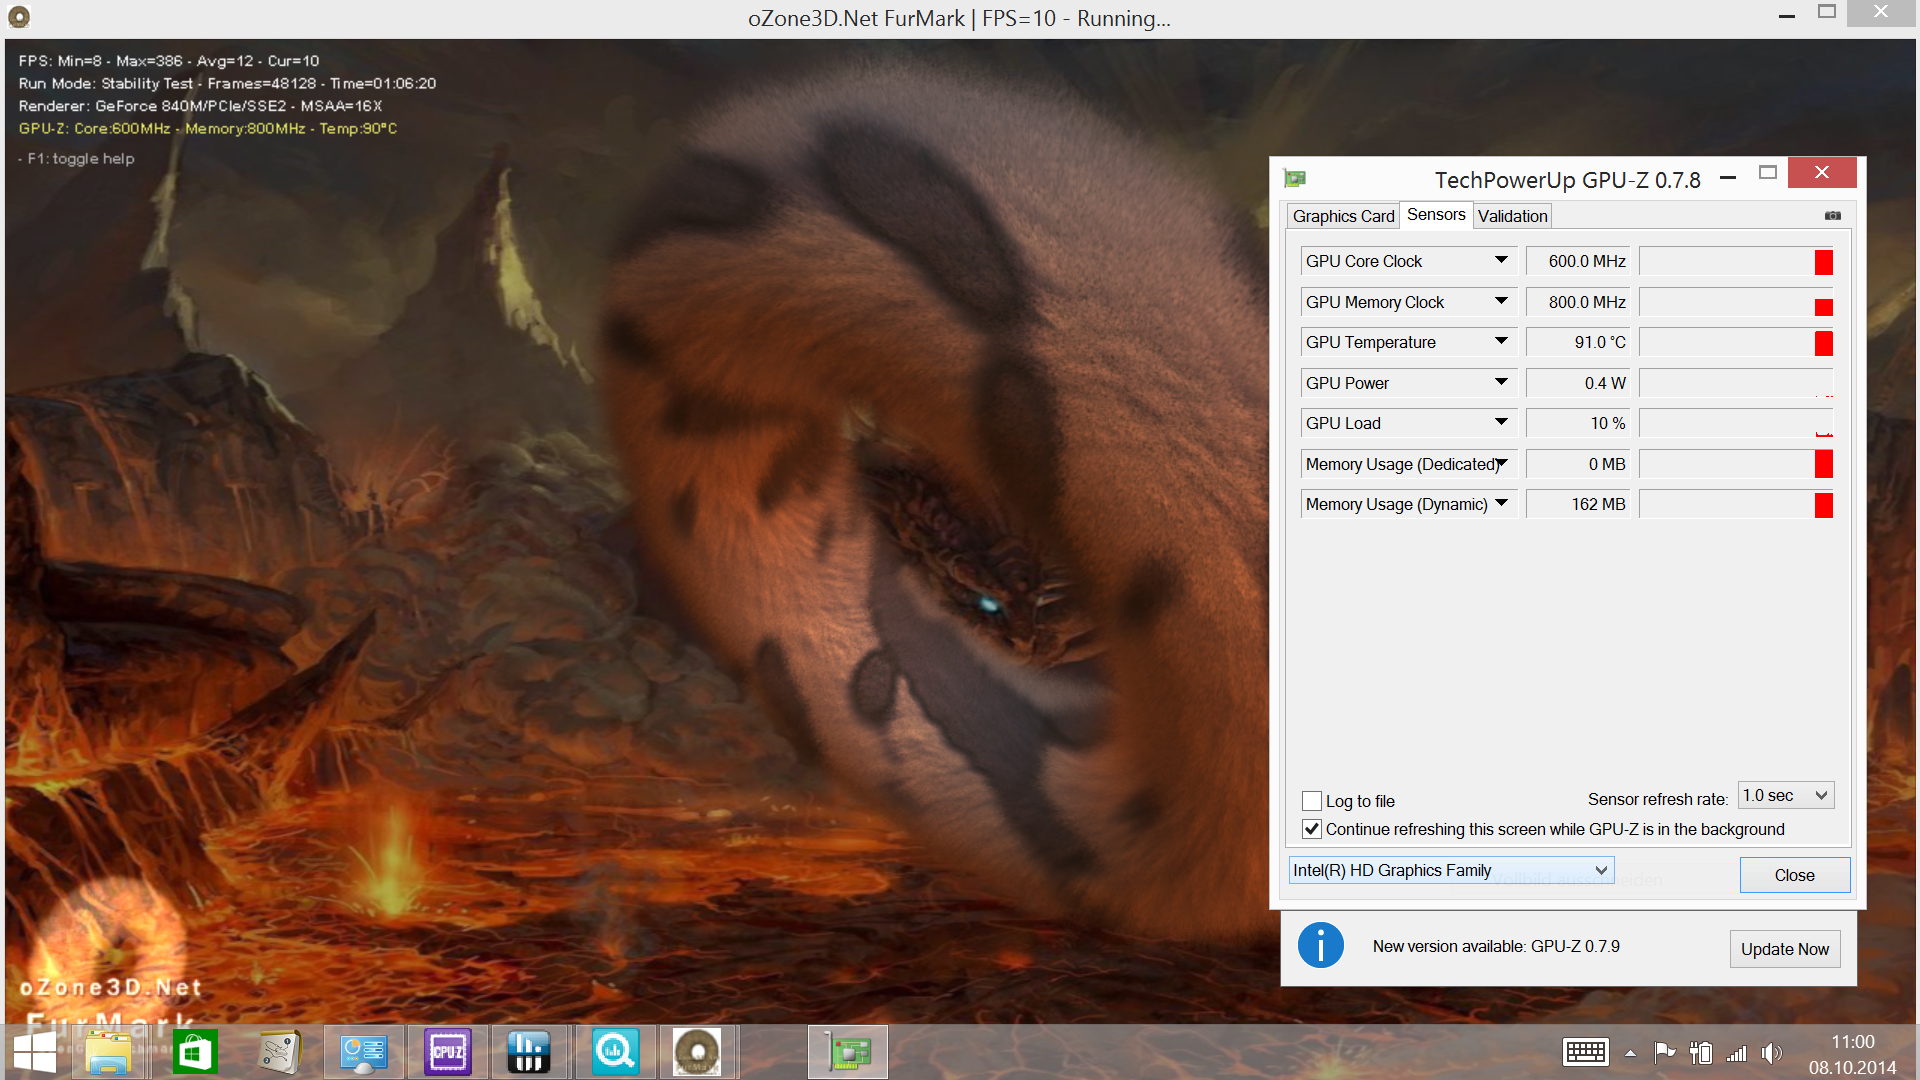
Task: Uncheck continue refreshing in background option
Action: tap(1312, 829)
